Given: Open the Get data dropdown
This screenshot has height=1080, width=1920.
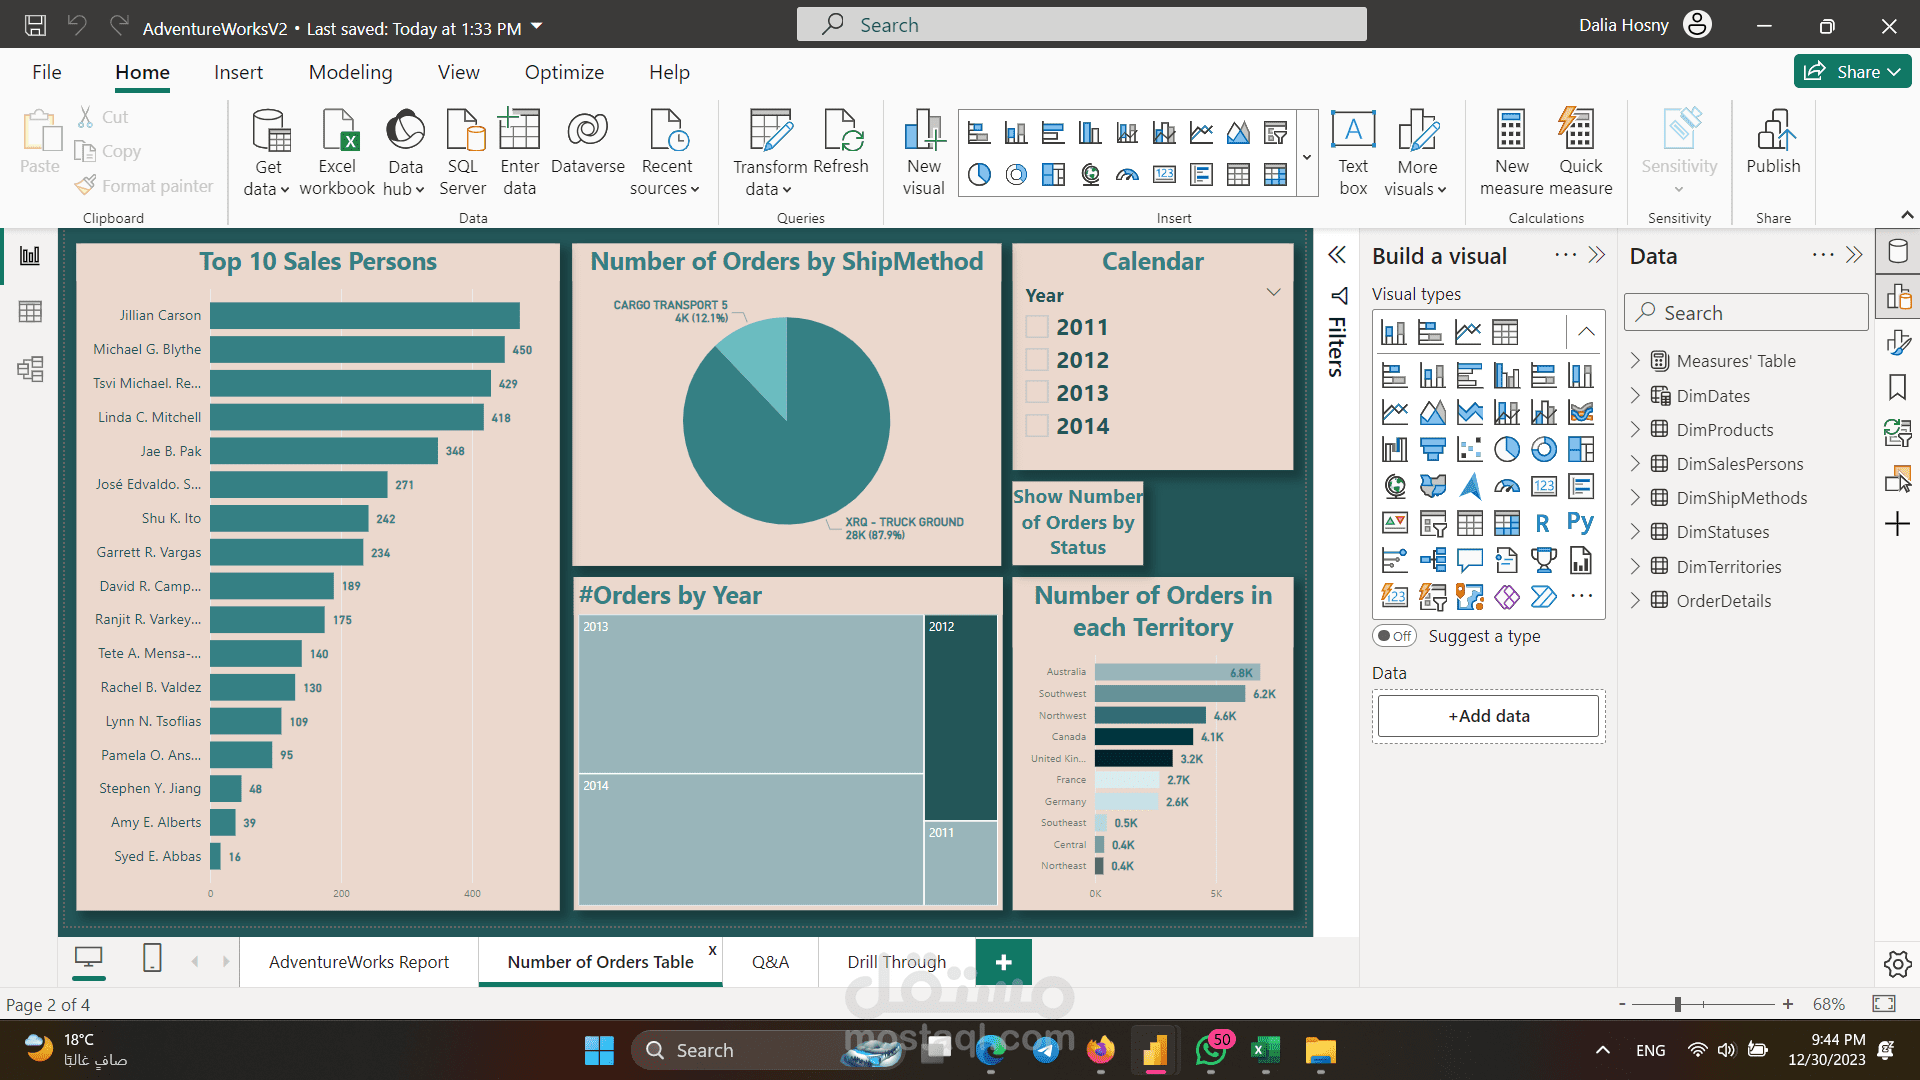Looking at the screenshot, I should [x=267, y=188].
